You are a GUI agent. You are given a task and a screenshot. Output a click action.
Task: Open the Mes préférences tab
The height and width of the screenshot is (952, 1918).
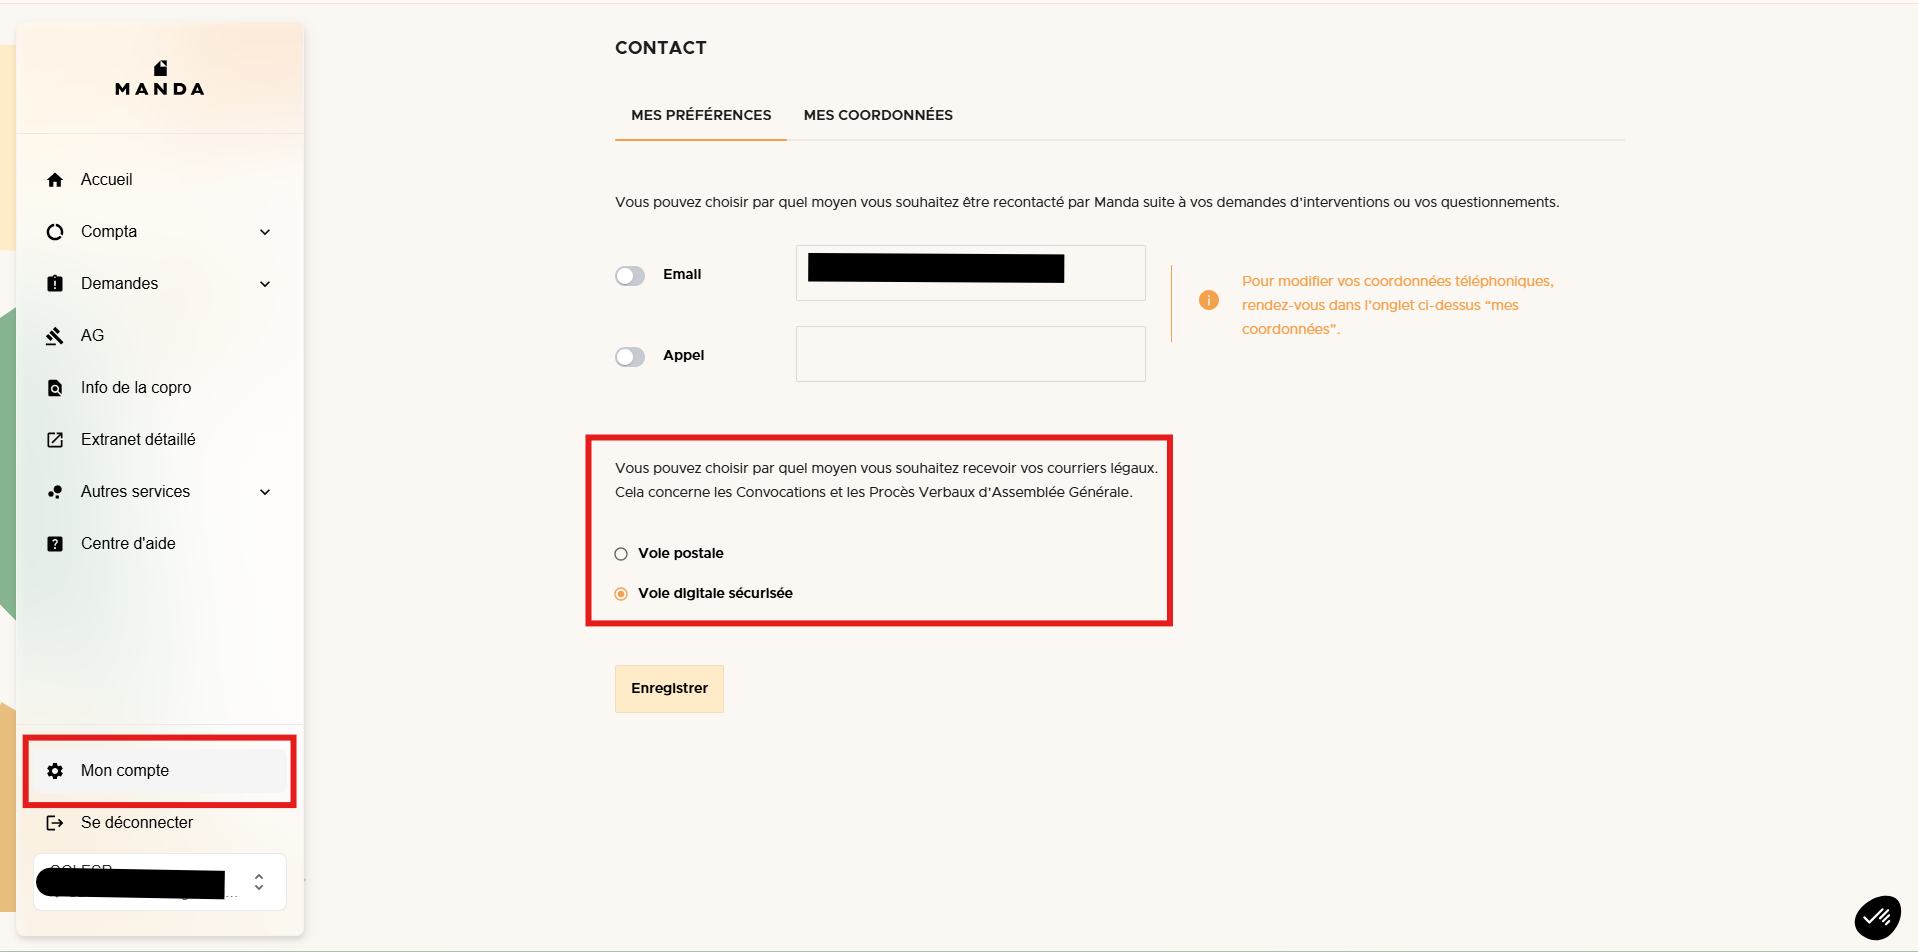click(x=701, y=115)
